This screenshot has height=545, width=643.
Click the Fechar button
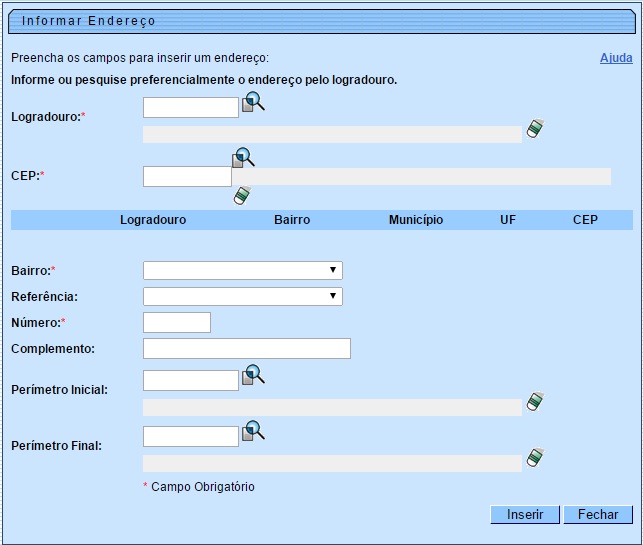pos(598,514)
